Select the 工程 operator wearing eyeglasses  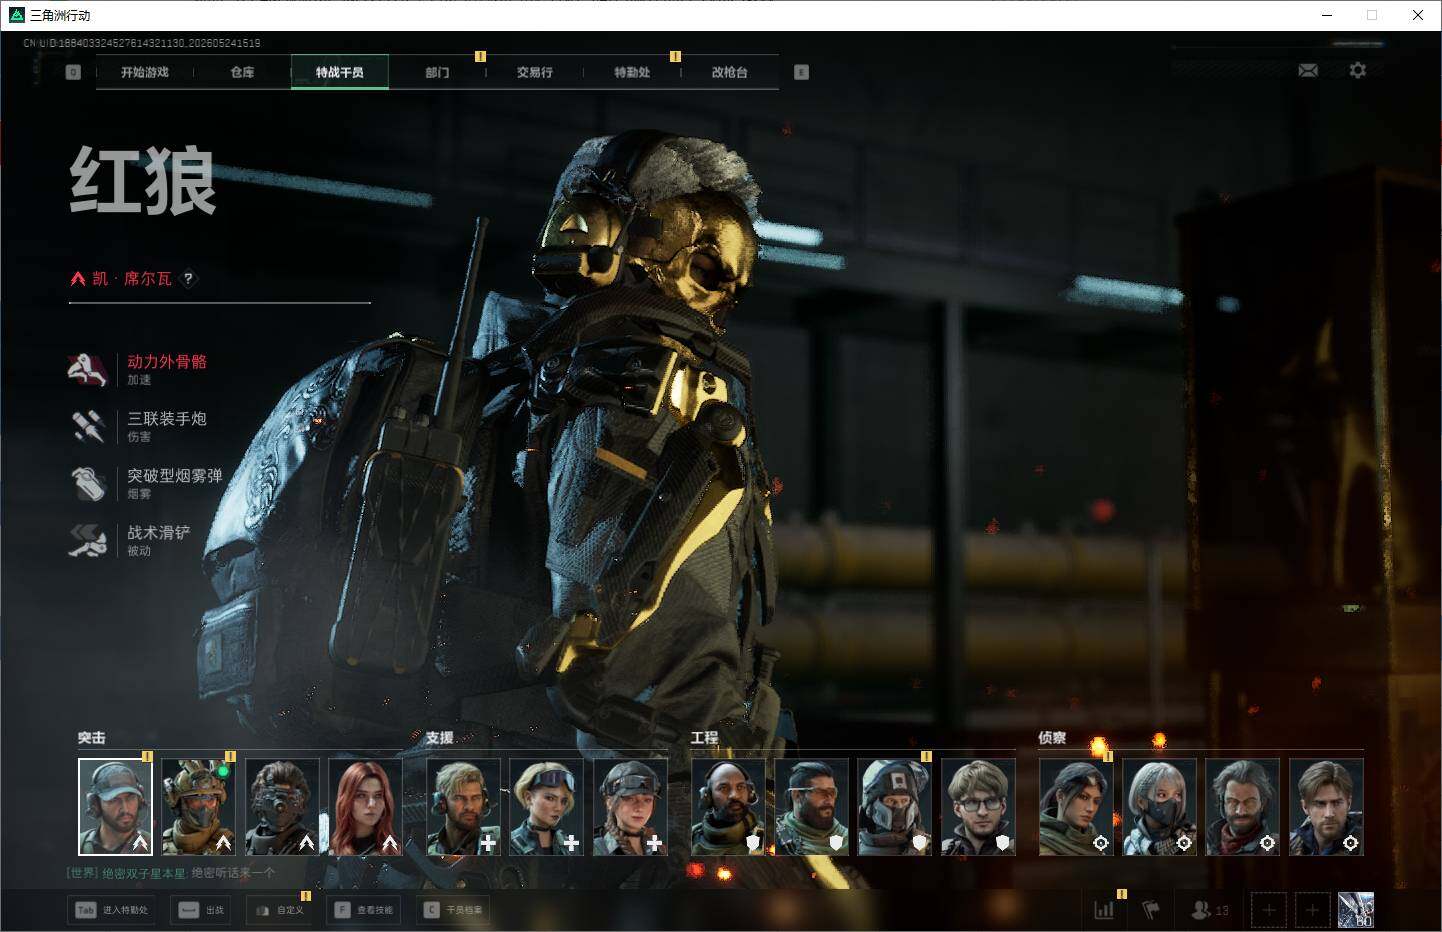[x=978, y=807]
